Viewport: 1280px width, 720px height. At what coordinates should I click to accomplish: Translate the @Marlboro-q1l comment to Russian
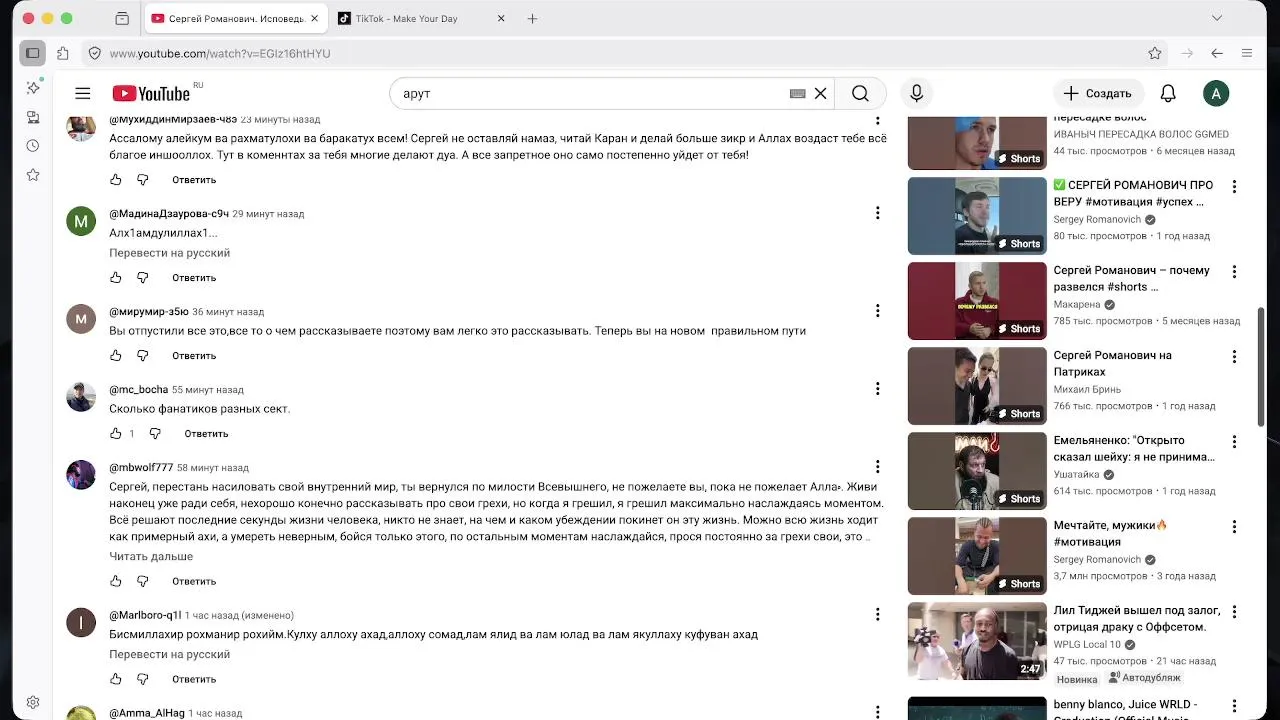(x=170, y=654)
